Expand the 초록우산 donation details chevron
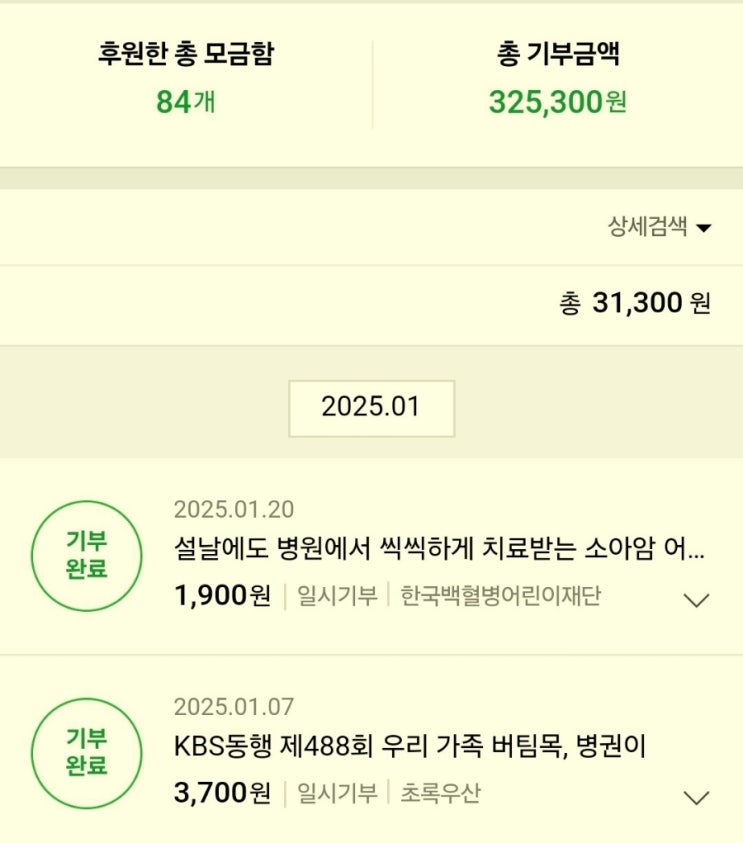Image resolution: width=743 pixels, height=843 pixels. 695,797
